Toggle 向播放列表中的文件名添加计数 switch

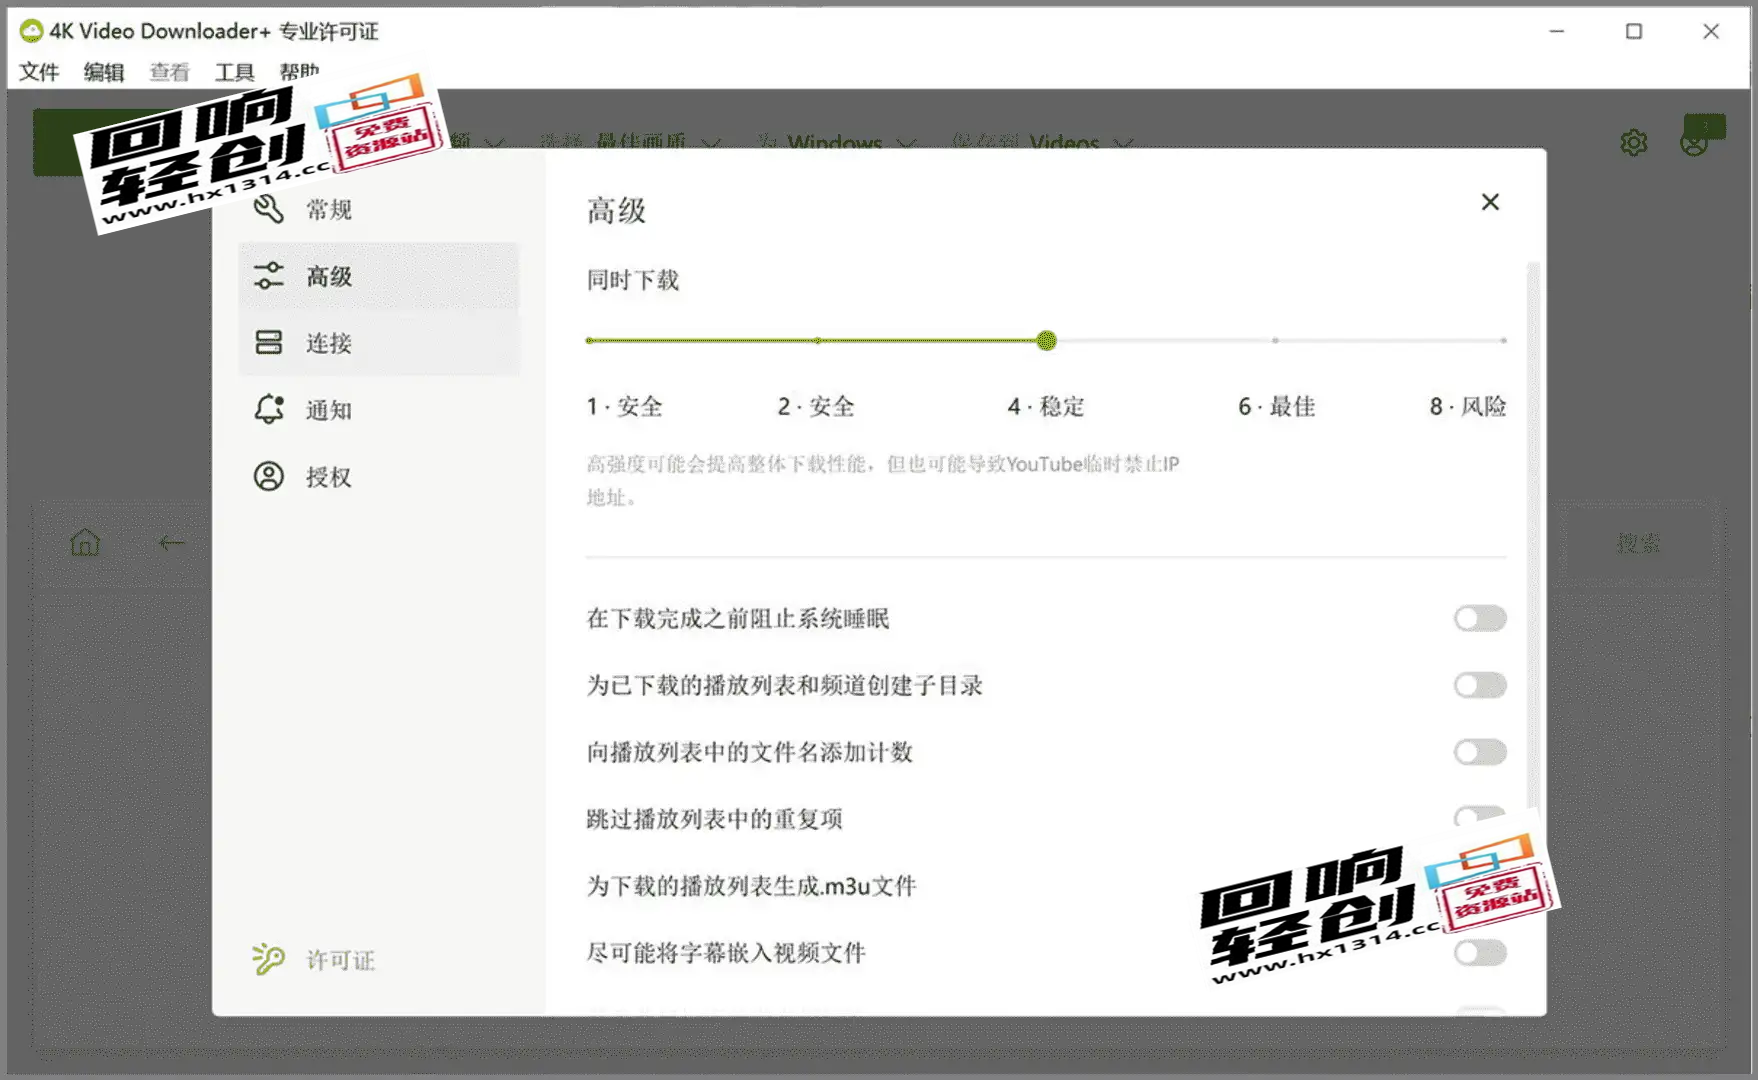pyautogui.click(x=1480, y=752)
